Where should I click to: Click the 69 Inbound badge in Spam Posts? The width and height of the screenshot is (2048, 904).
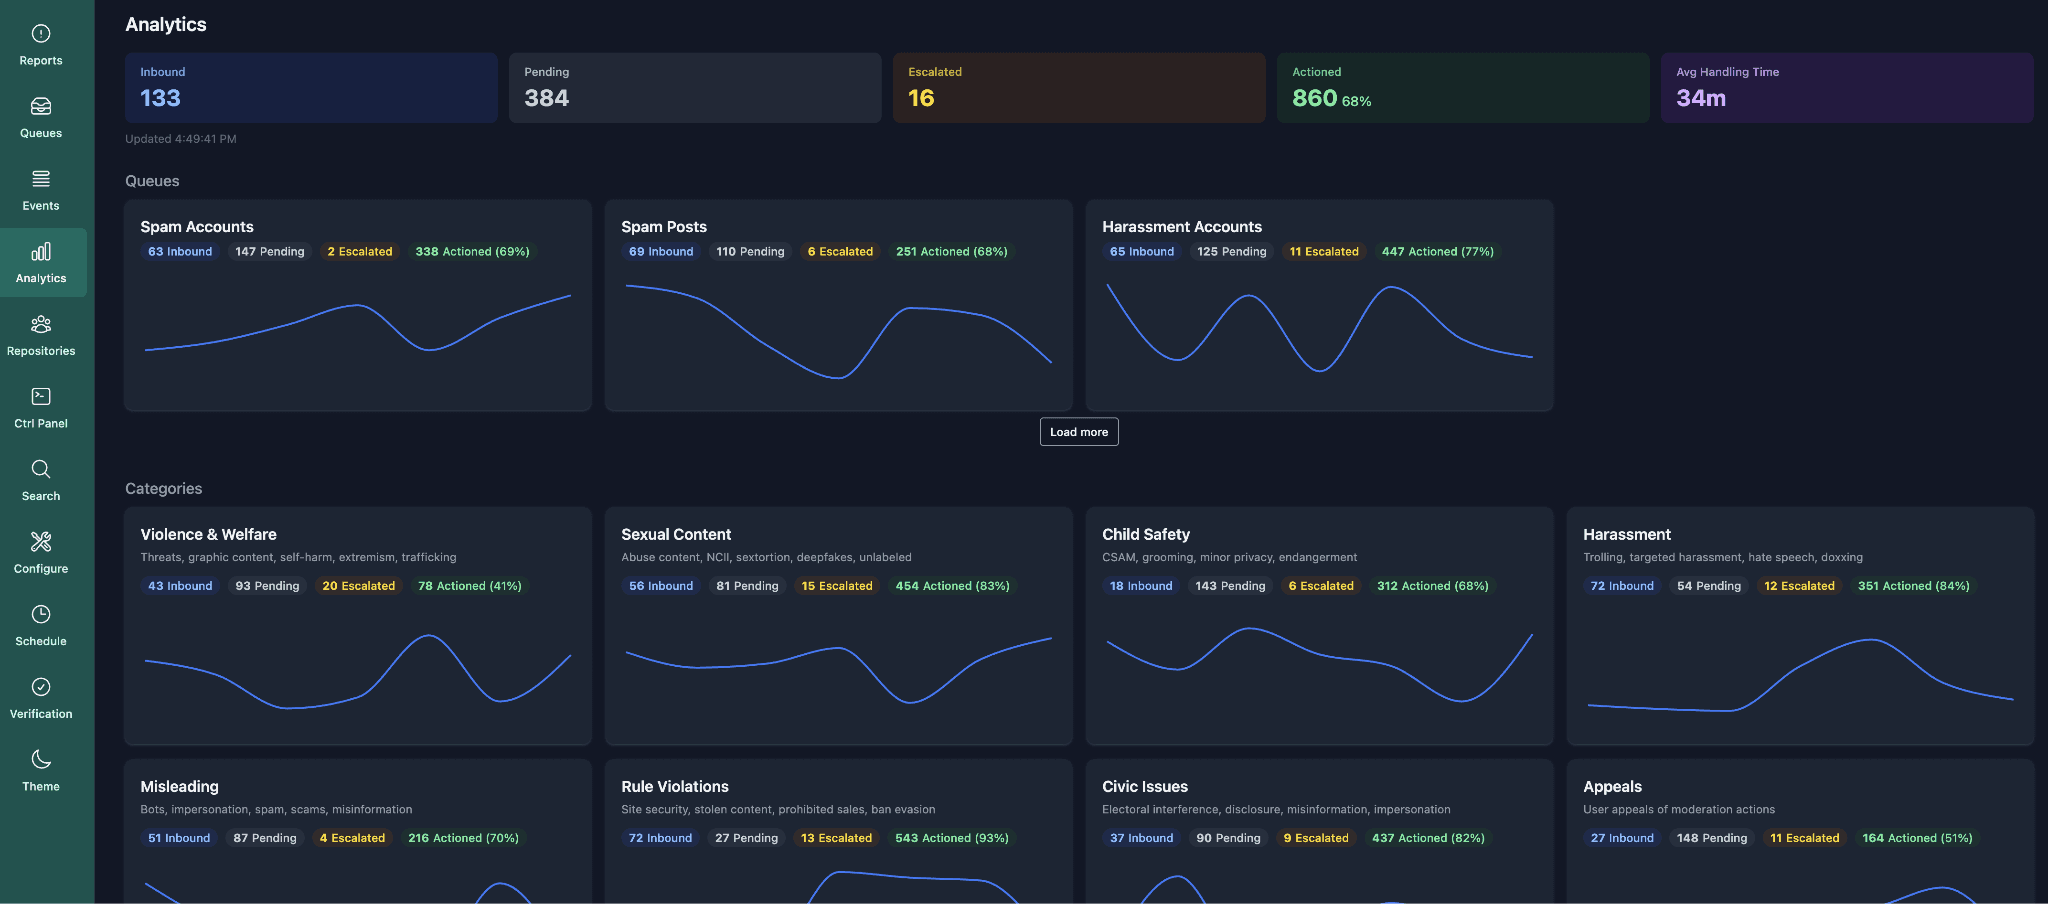(661, 252)
